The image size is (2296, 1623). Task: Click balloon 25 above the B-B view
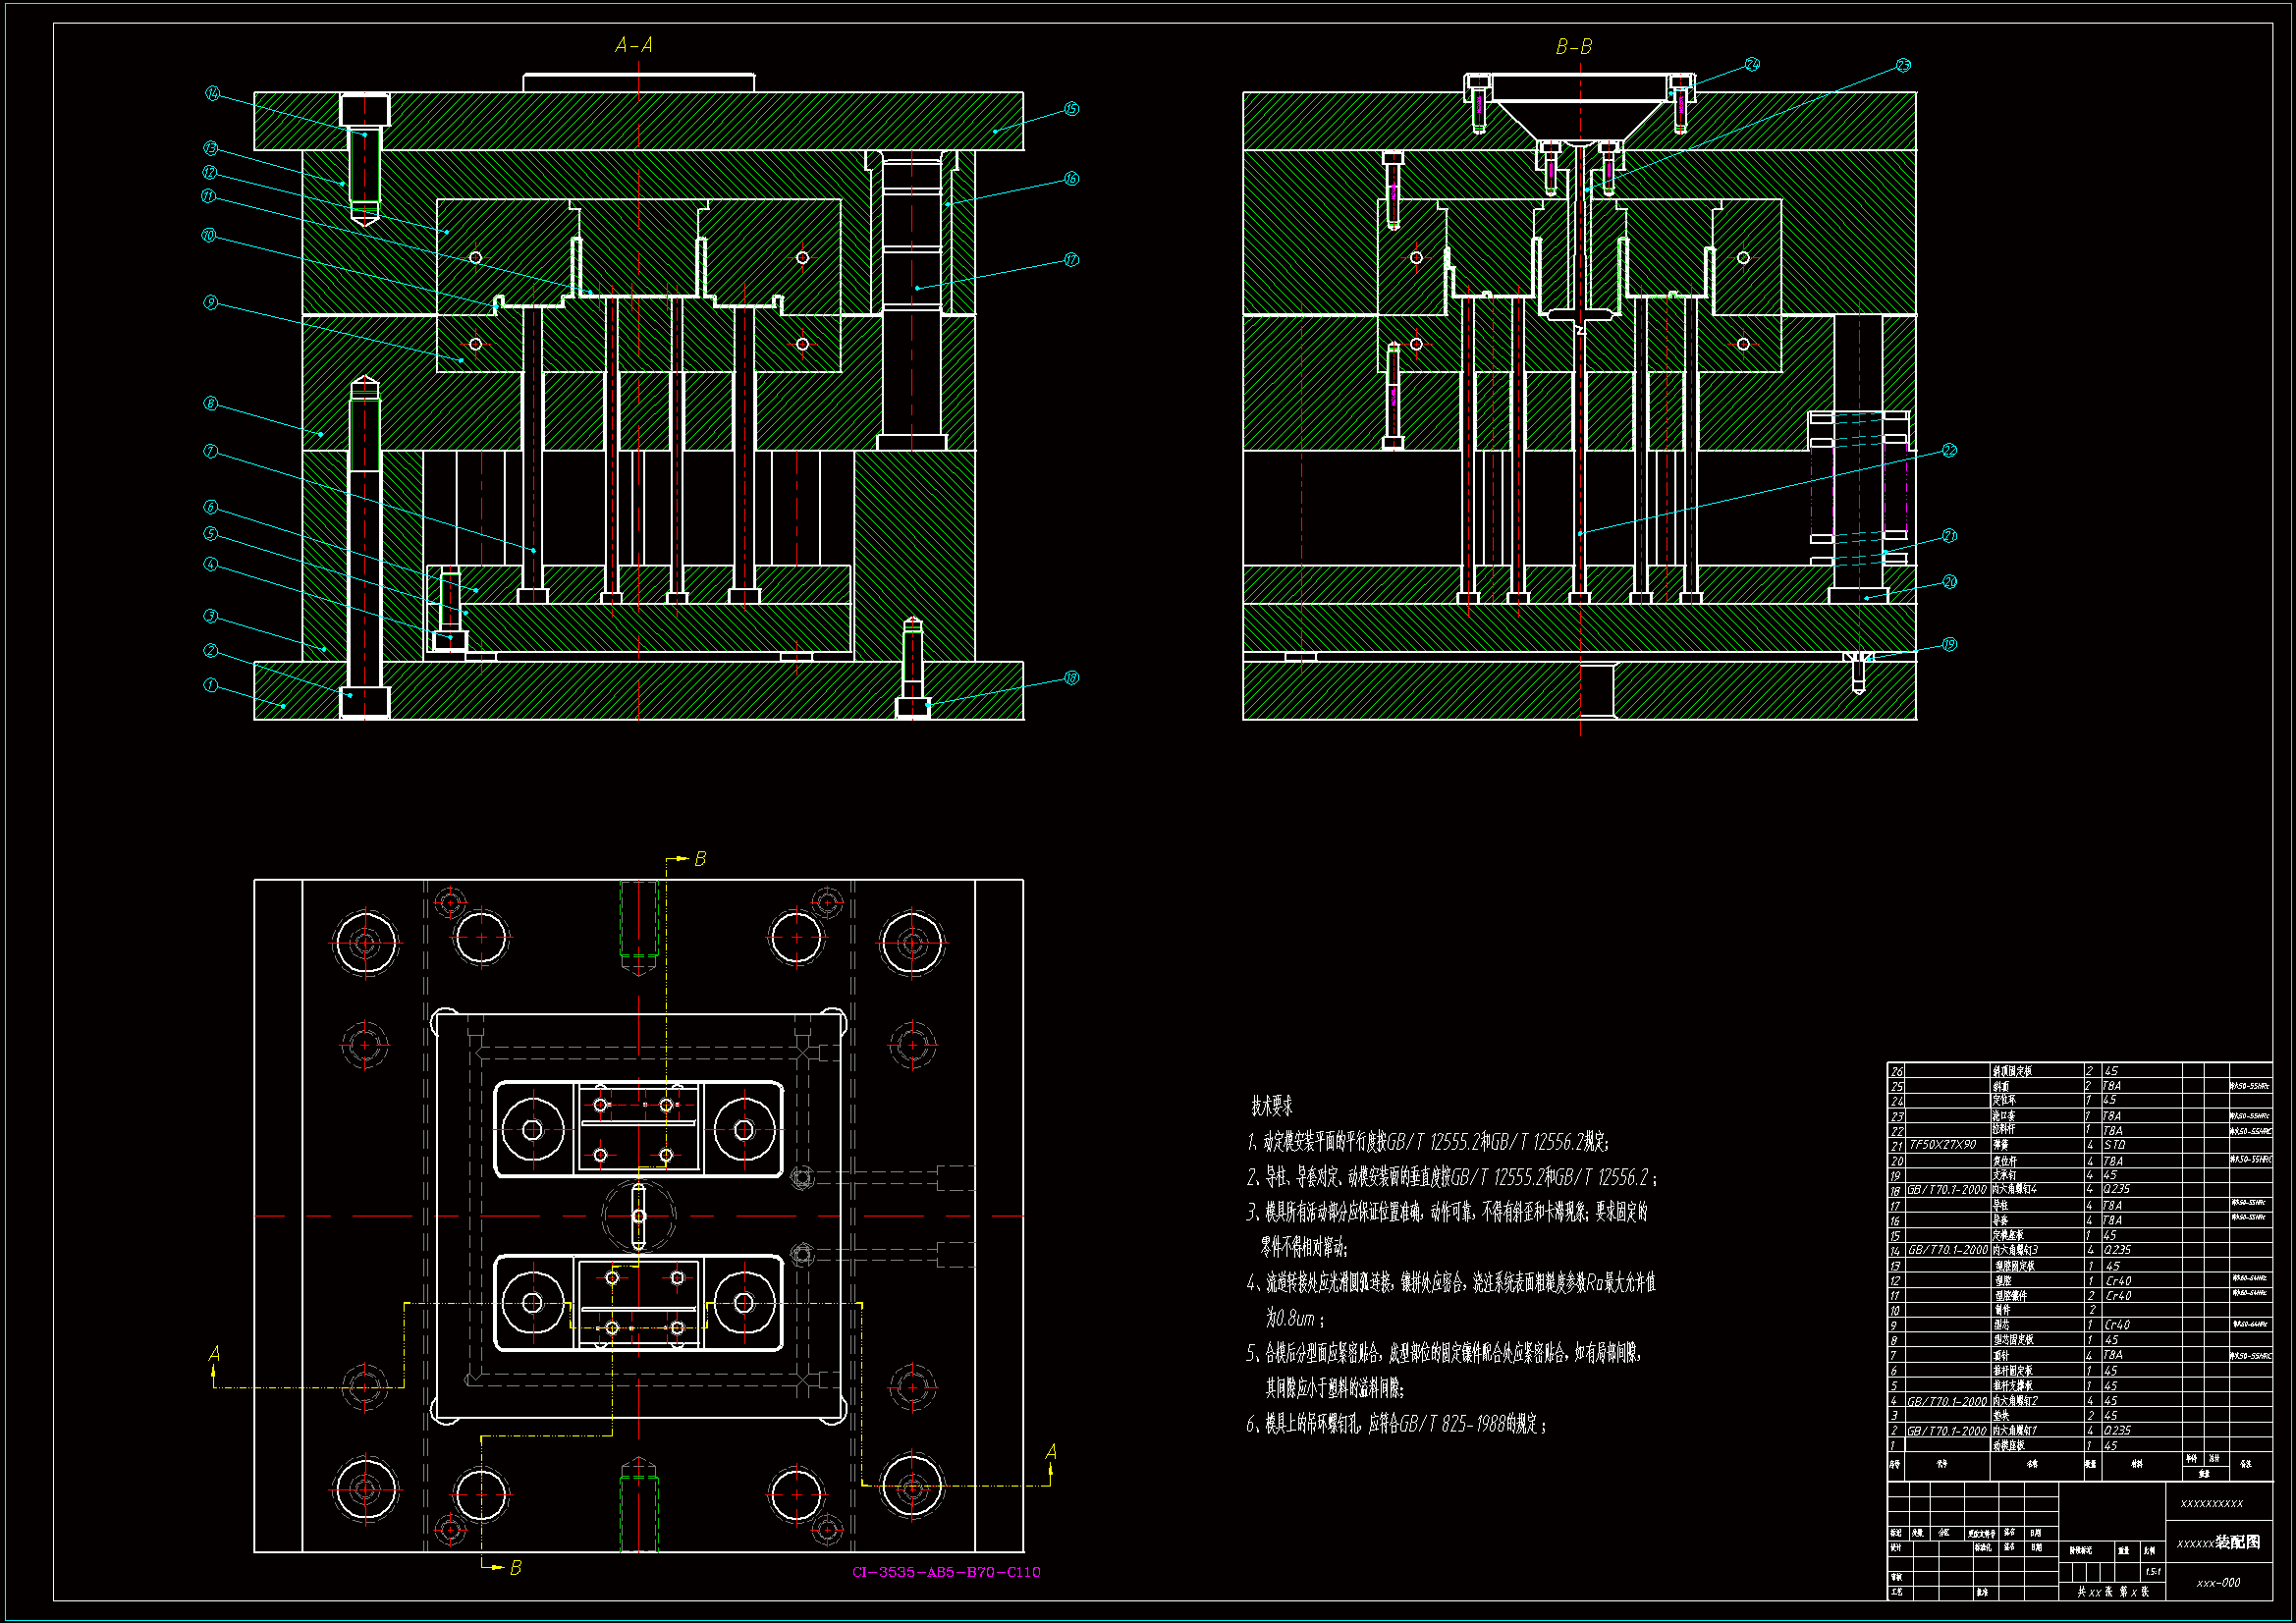[x=1902, y=65]
